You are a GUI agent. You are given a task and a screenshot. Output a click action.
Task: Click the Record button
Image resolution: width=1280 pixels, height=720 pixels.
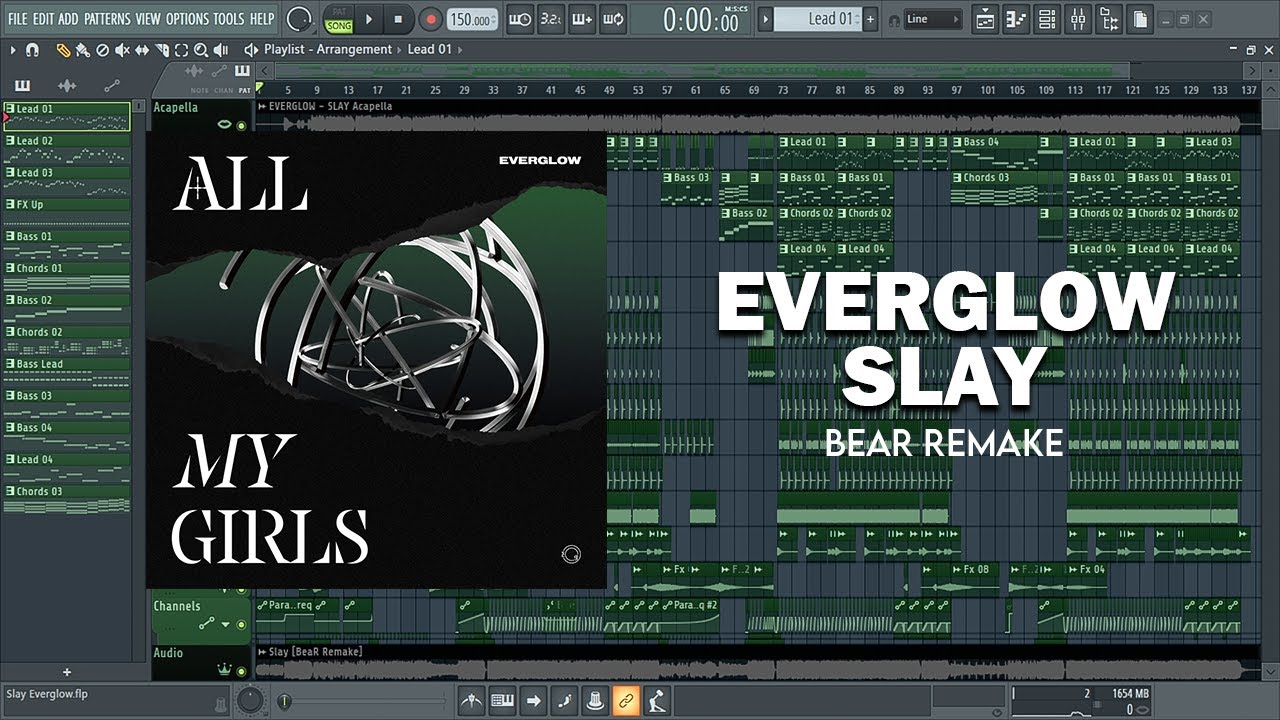(x=431, y=19)
